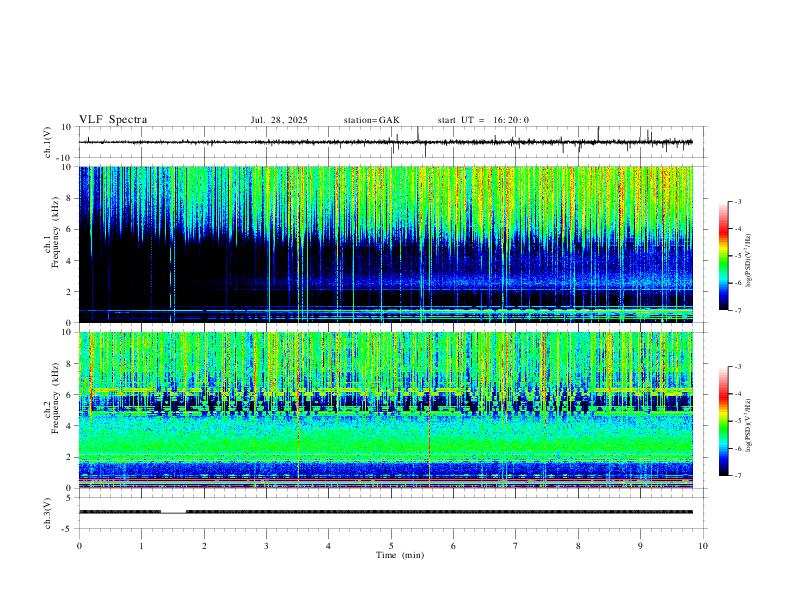
Task: Click time axis tick label "7"
Action: (516, 546)
